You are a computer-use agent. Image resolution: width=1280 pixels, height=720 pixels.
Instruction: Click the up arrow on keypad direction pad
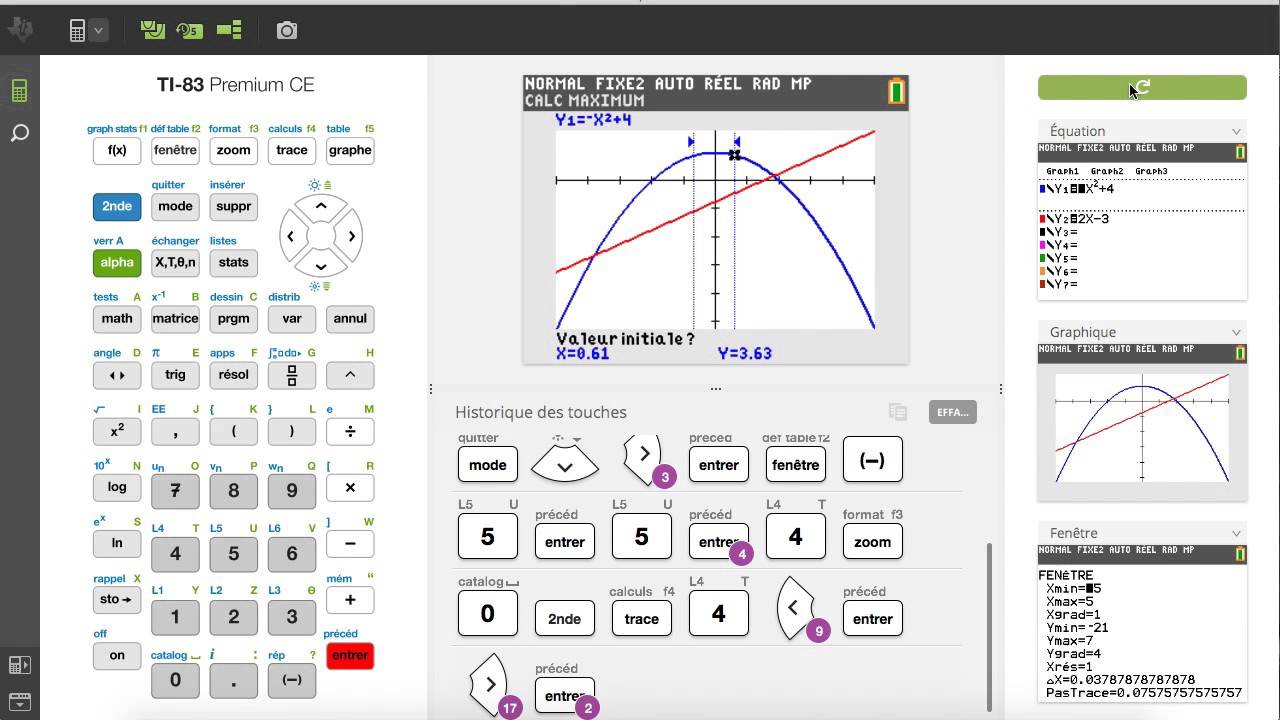tap(321, 206)
